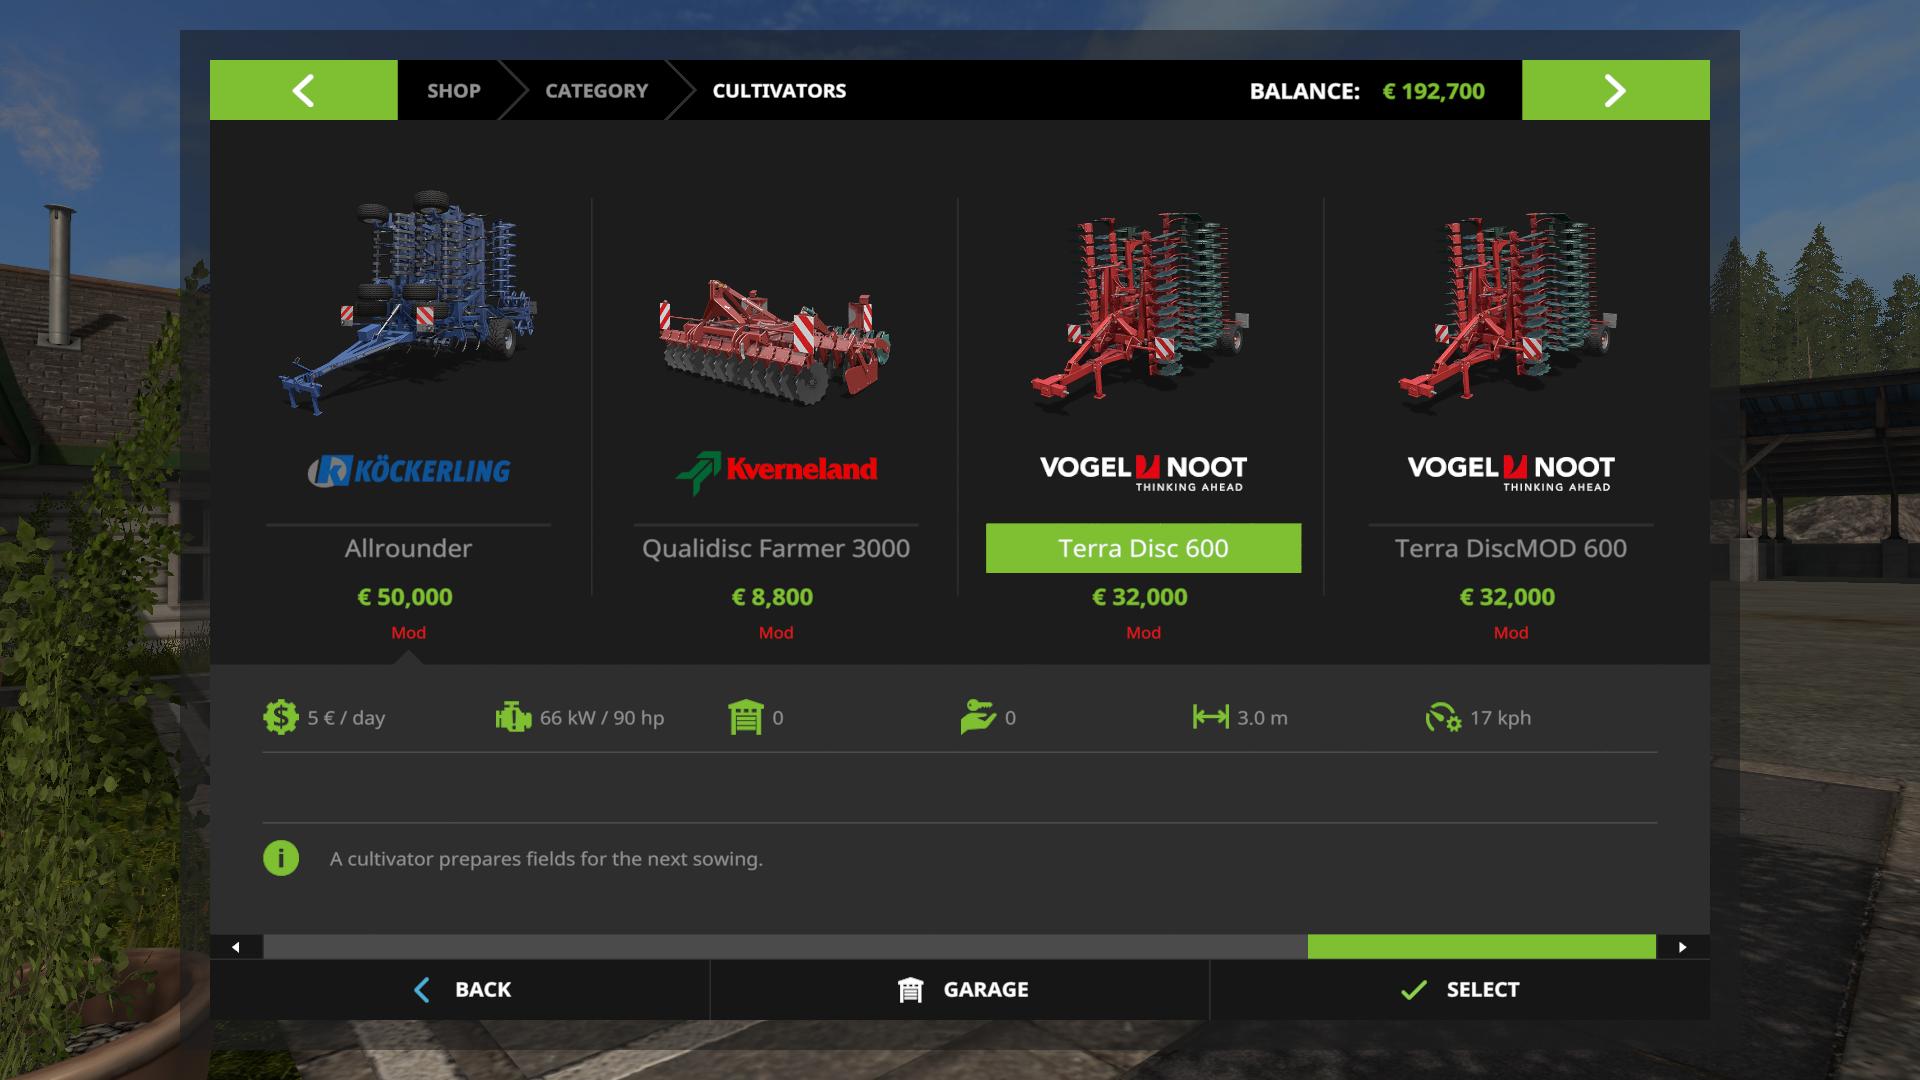Viewport: 1920px width, 1080px height.
Task: Go to next page with right arrow
Action: point(1615,90)
